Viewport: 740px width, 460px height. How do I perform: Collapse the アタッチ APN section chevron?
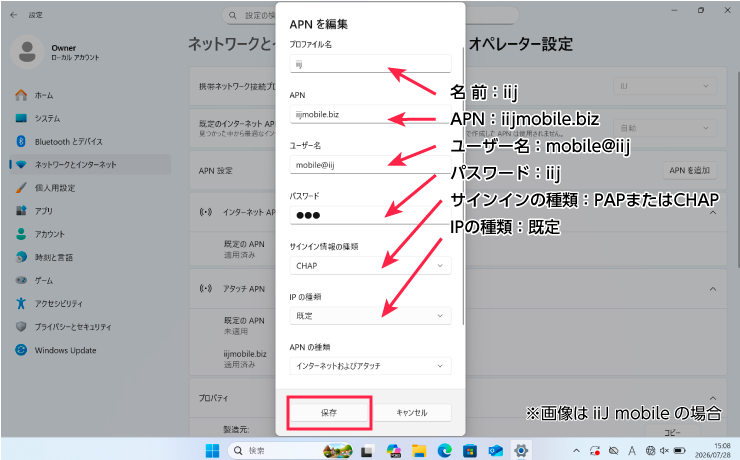click(x=713, y=289)
